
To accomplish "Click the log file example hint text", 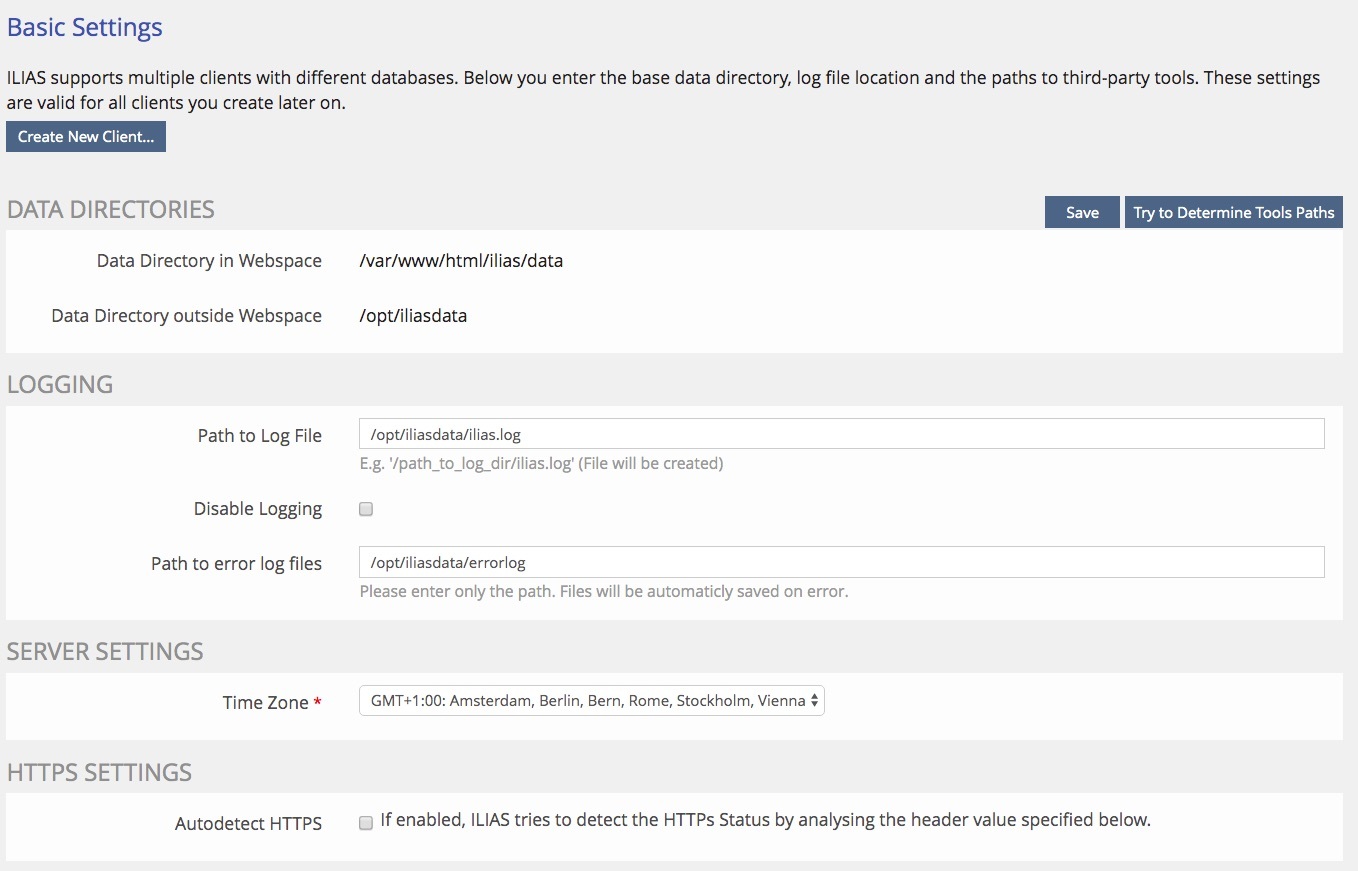I will tap(541, 464).
